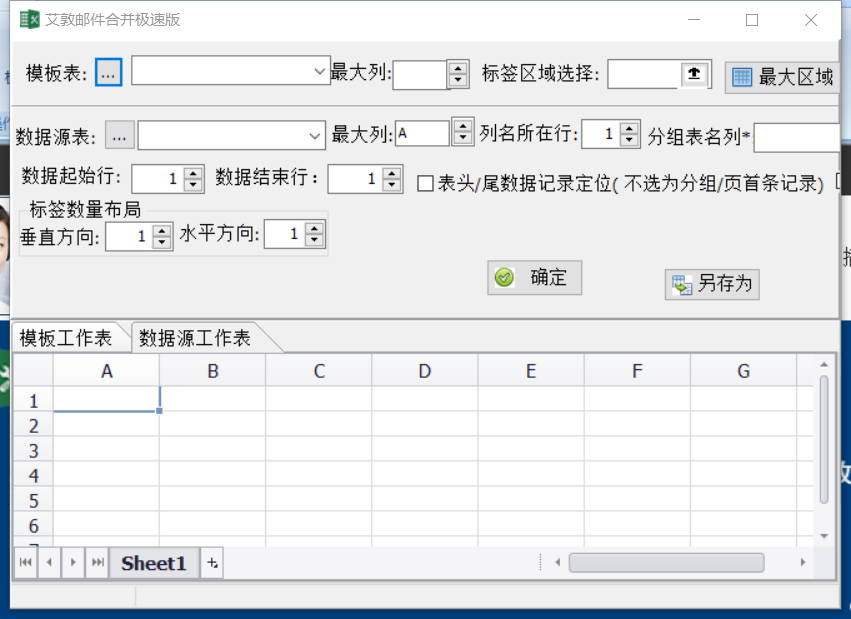The height and width of the screenshot is (619, 851).
Task: Decrease 列名所在行 value
Action: (x=629, y=141)
